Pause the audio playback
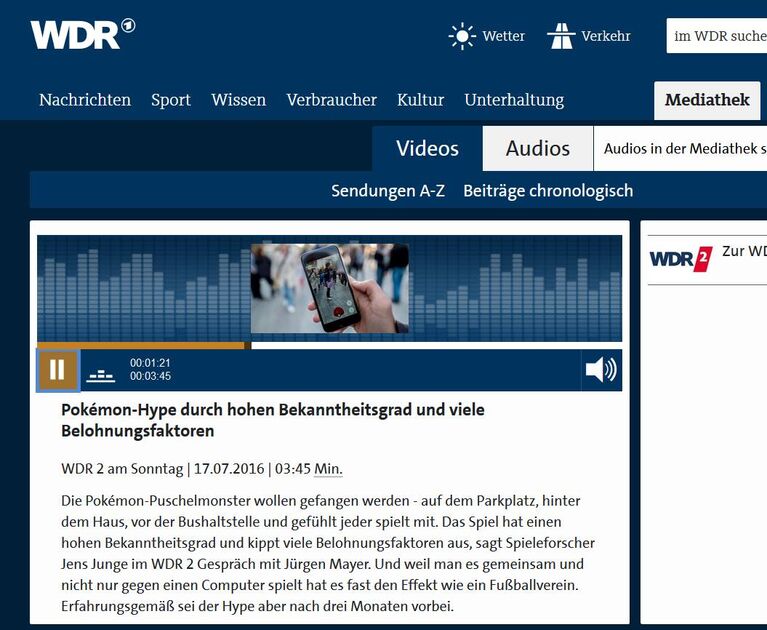 click(x=58, y=370)
